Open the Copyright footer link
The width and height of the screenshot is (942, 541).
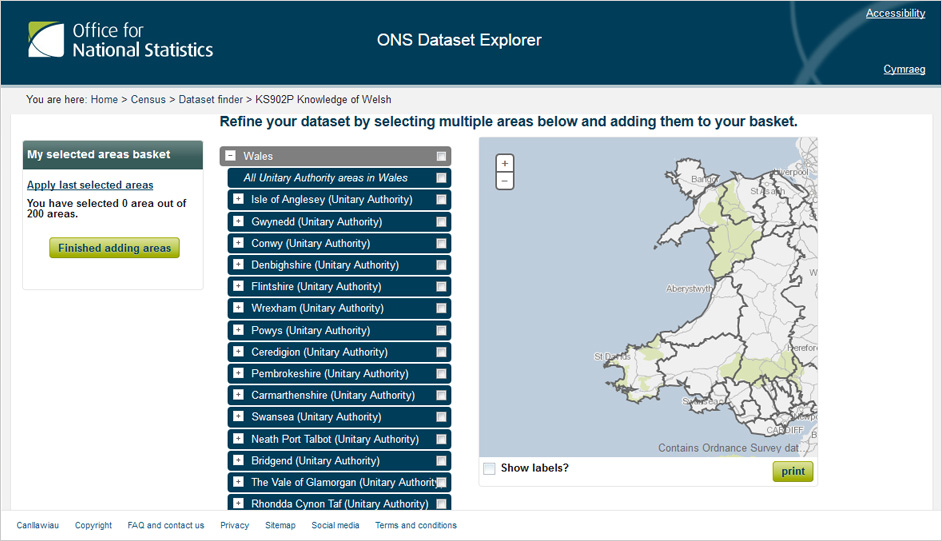pos(93,525)
